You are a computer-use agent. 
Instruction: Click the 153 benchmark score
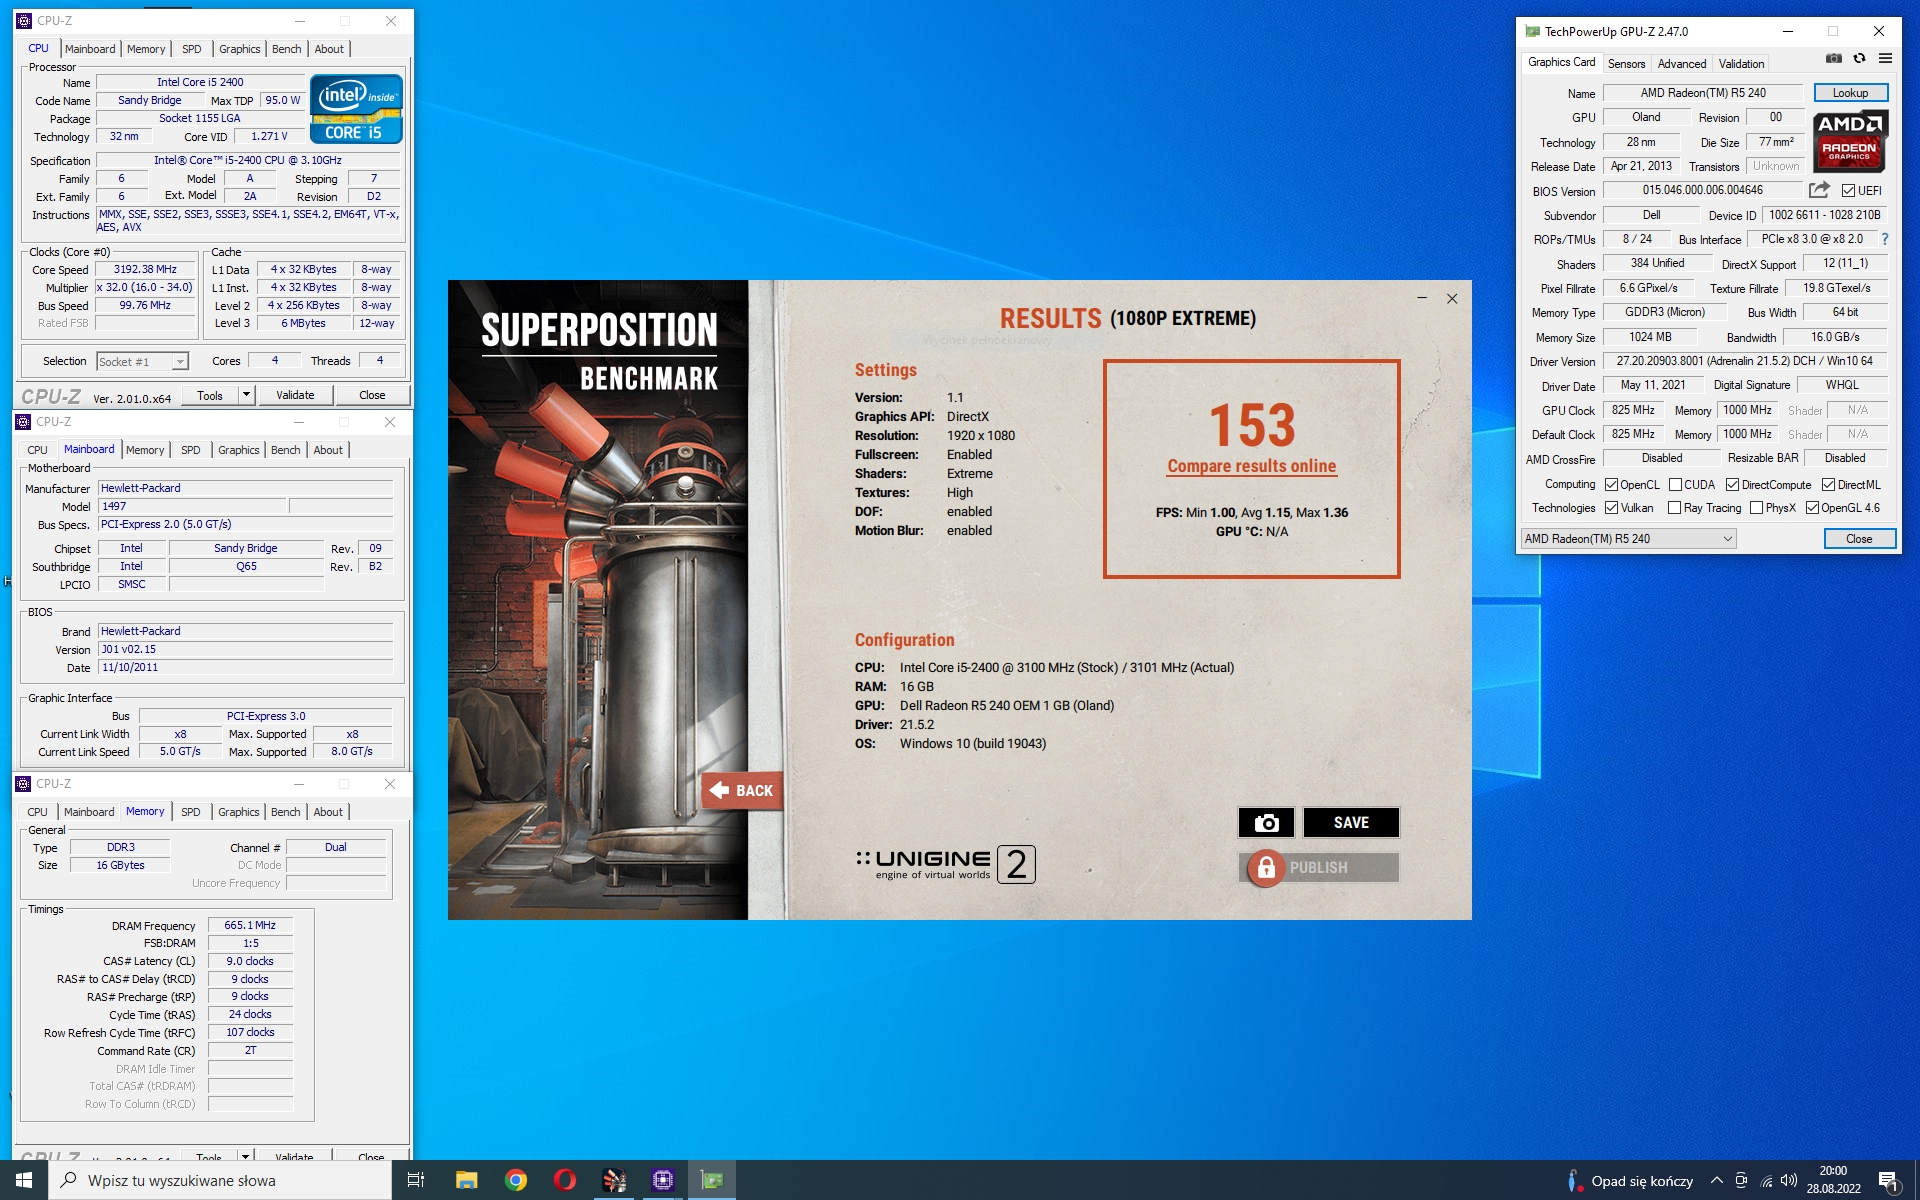click(1252, 425)
